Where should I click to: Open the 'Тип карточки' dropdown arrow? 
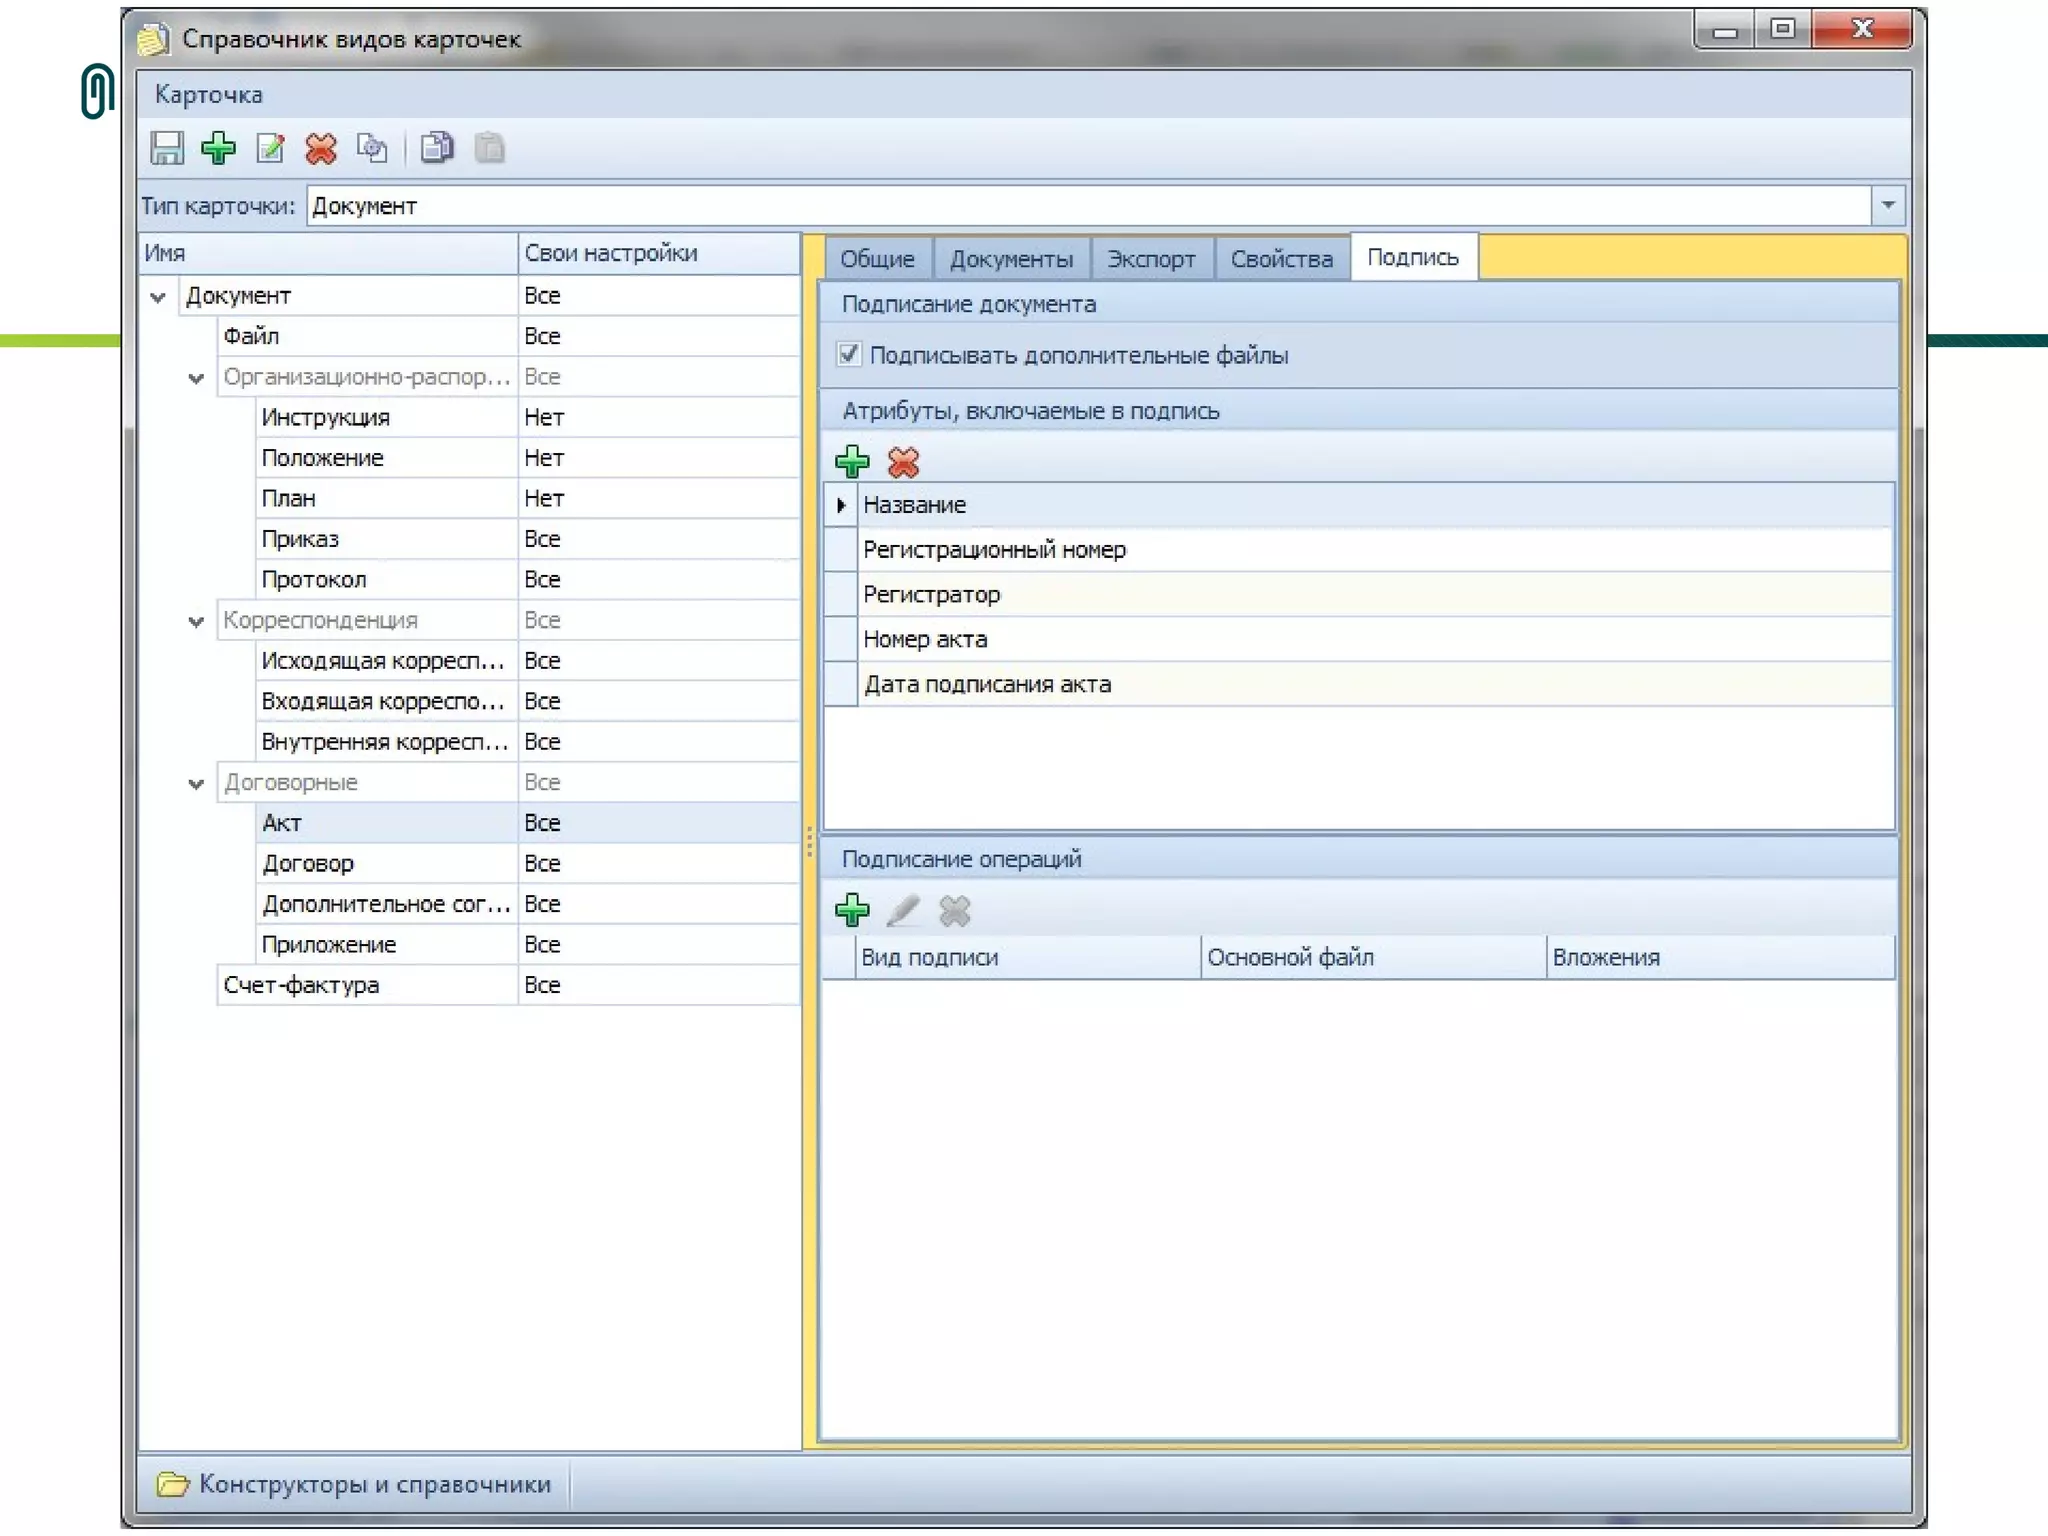pyautogui.click(x=1887, y=205)
